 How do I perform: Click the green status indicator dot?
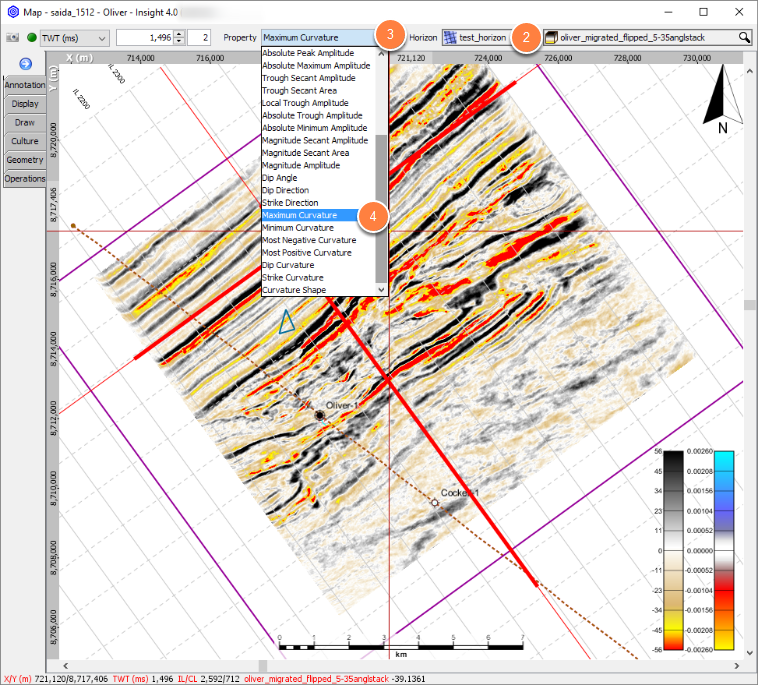tap(32, 37)
